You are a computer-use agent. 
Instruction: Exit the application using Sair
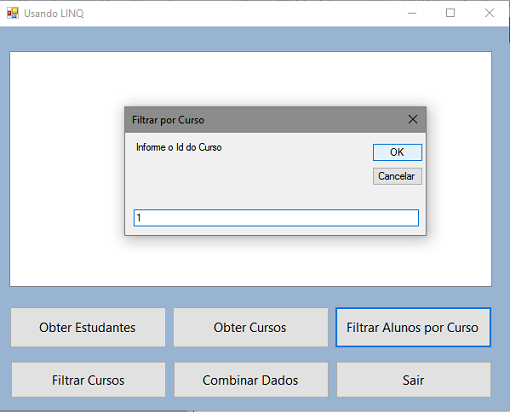tap(414, 380)
